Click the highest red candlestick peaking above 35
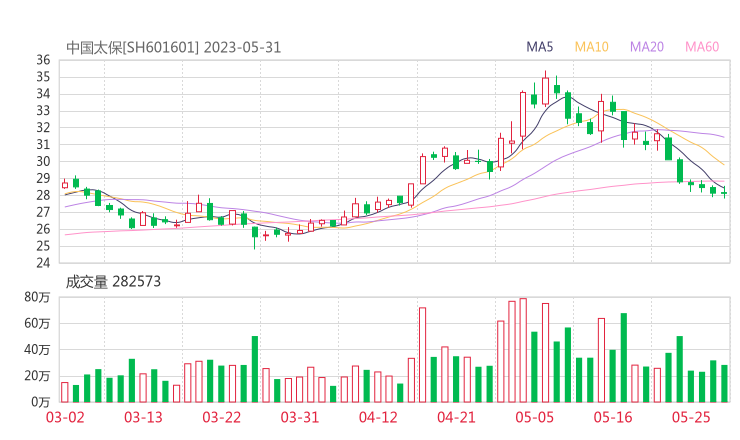This screenshot has height=440, width=740. (546, 91)
